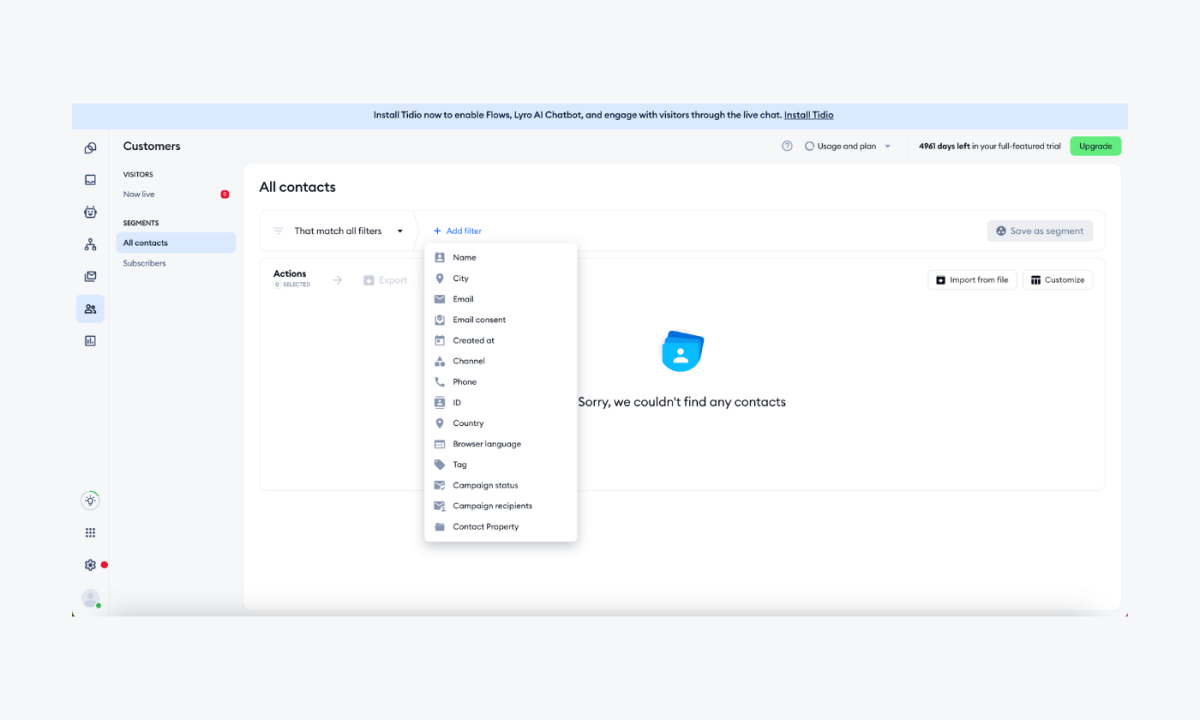Open the Inbox icon in the sidebar
The height and width of the screenshot is (720, 1200).
click(90, 179)
